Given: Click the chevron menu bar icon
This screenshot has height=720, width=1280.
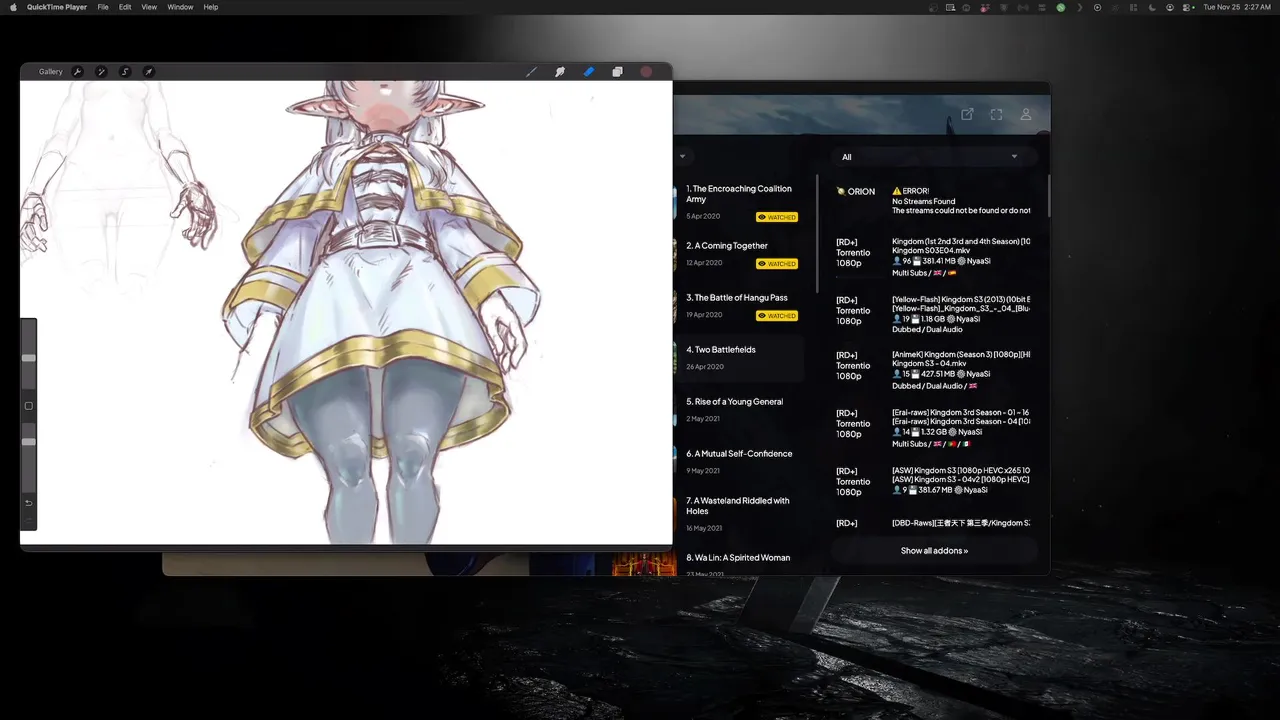Looking at the screenshot, I should pos(1080,7).
